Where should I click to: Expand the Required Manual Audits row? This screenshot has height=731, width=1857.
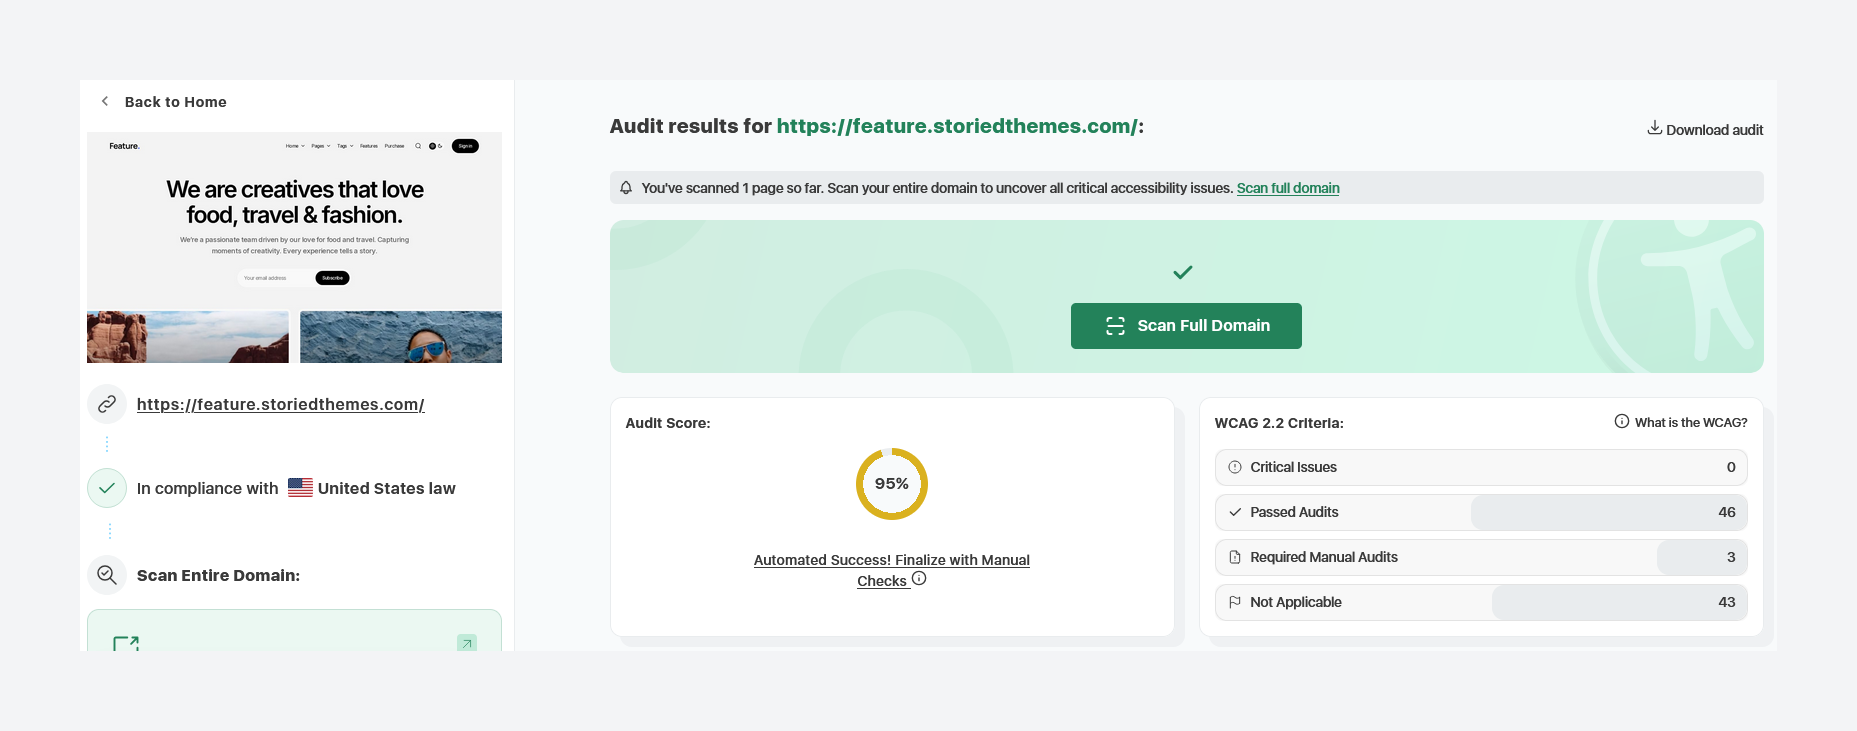pos(1480,557)
